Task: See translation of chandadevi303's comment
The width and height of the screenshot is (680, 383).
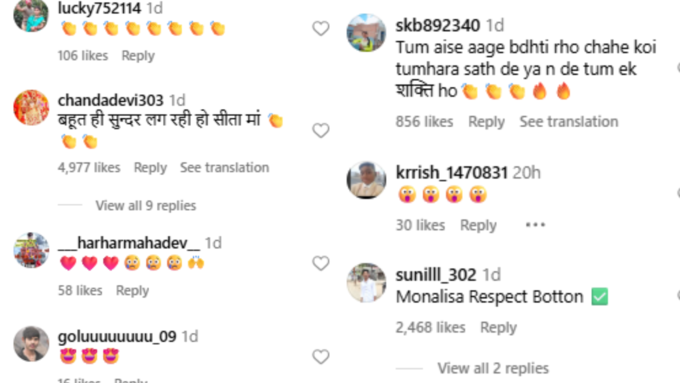Action: [x=225, y=167]
